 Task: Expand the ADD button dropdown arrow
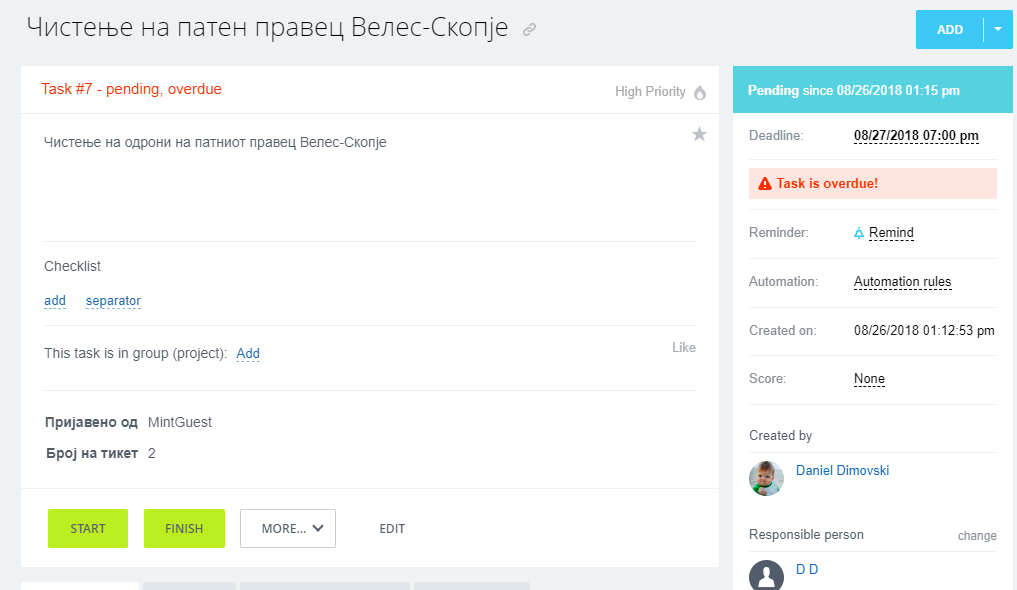pyautogui.click(x=997, y=30)
